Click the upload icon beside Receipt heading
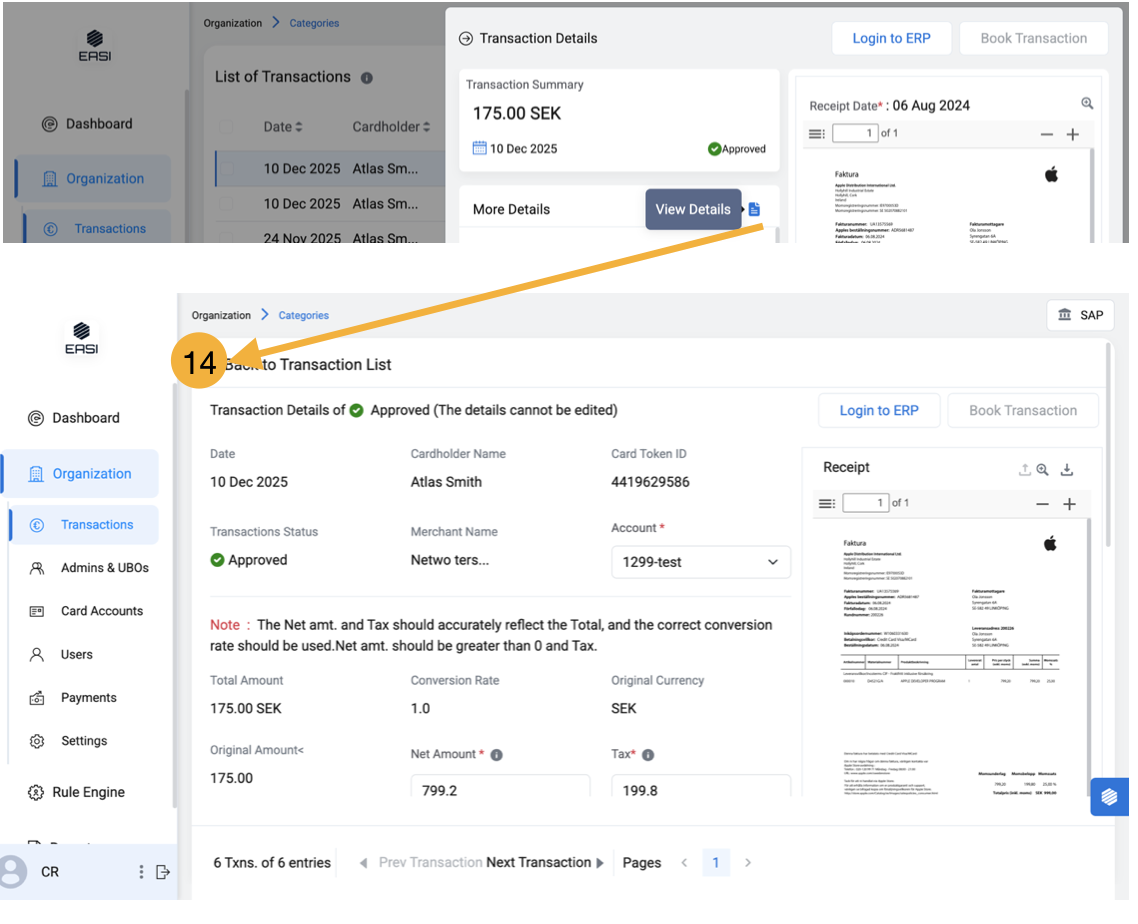 point(1023,470)
